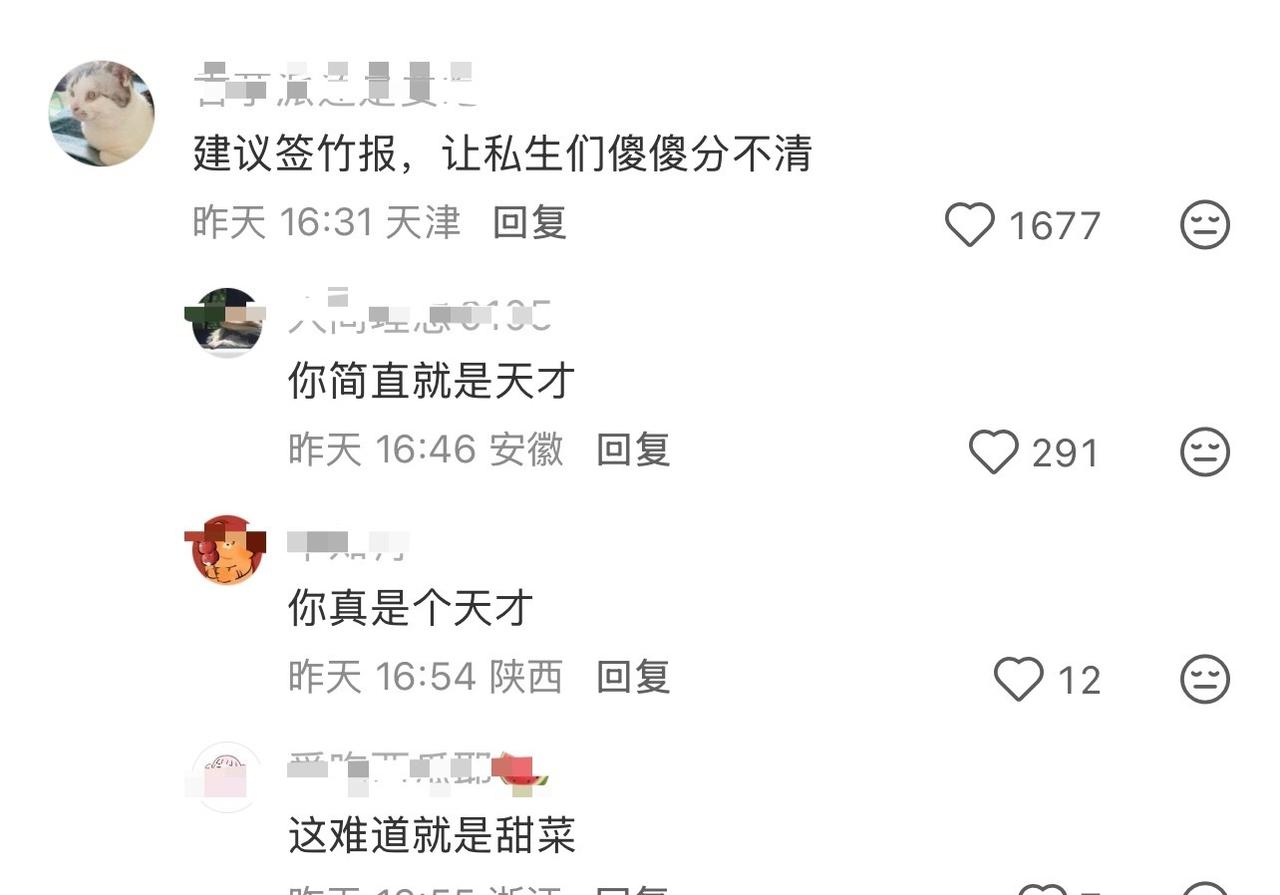Screen dimensions: 1280x895
Task: Dislike the reply from 陕西
Action: click(1205, 679)
